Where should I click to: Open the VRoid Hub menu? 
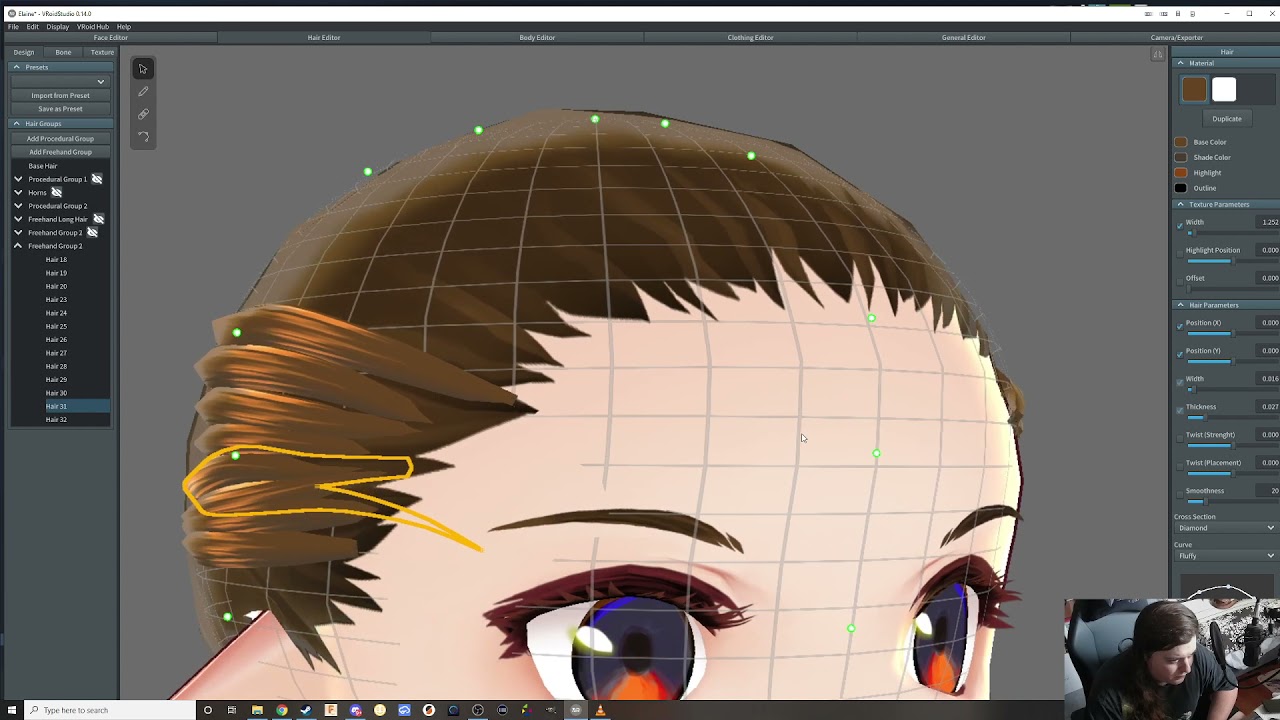point(93,27)
